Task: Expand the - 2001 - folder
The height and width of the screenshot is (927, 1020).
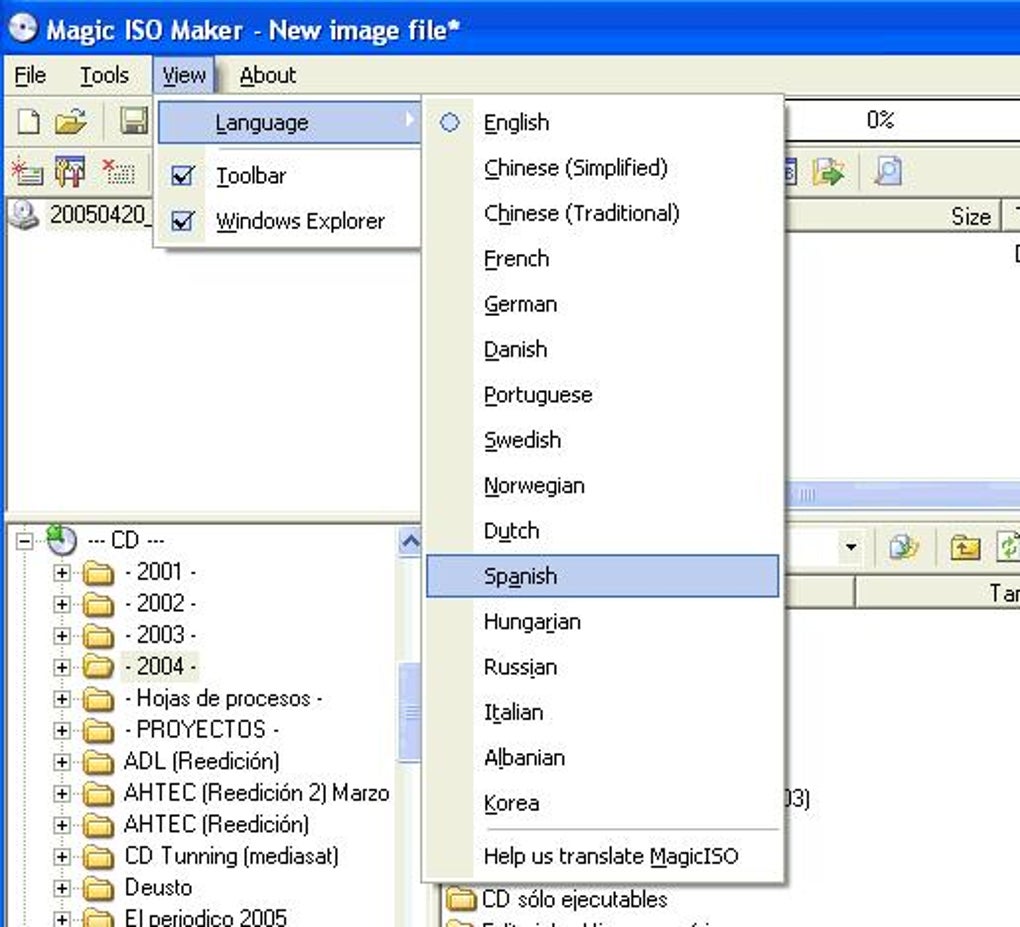Action: point(62,572)
